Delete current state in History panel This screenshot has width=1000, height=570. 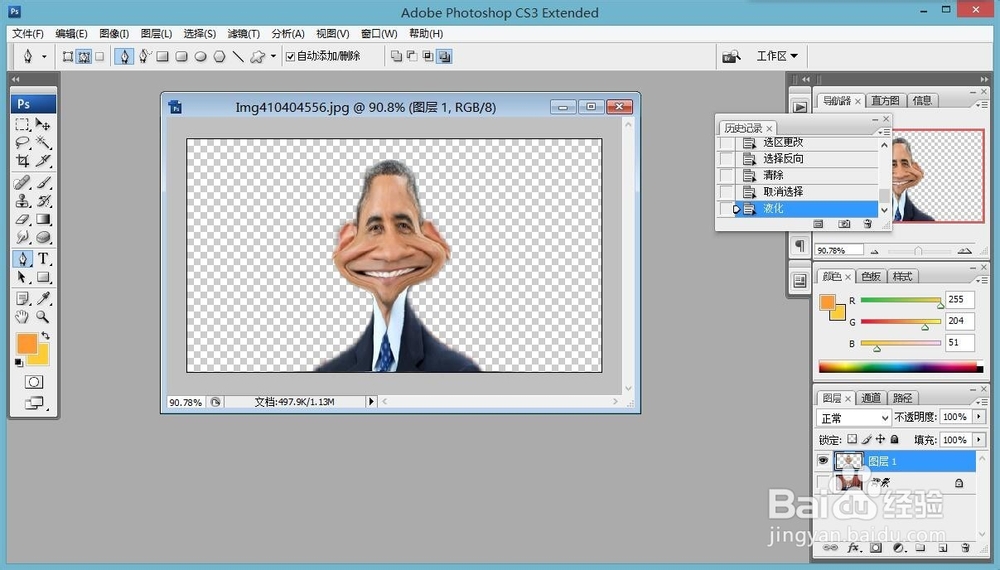pyautogui.click(x=867, y=224)
